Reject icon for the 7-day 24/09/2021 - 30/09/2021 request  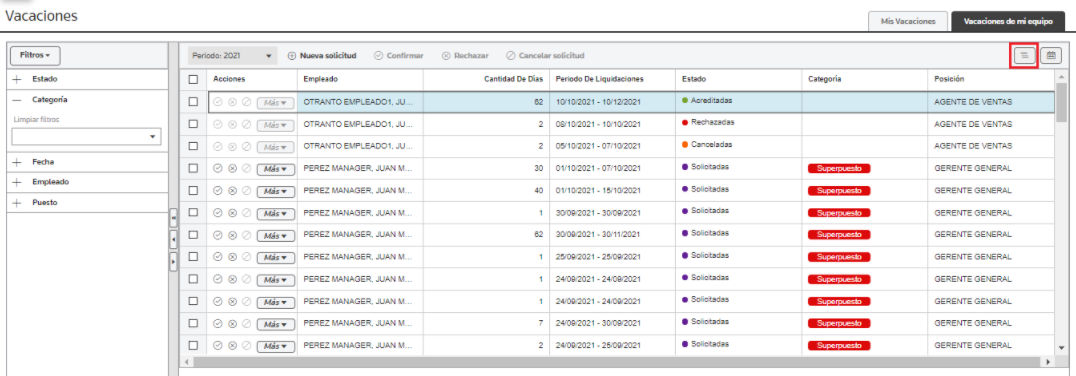pyautogui.click(x=232, y=324)
